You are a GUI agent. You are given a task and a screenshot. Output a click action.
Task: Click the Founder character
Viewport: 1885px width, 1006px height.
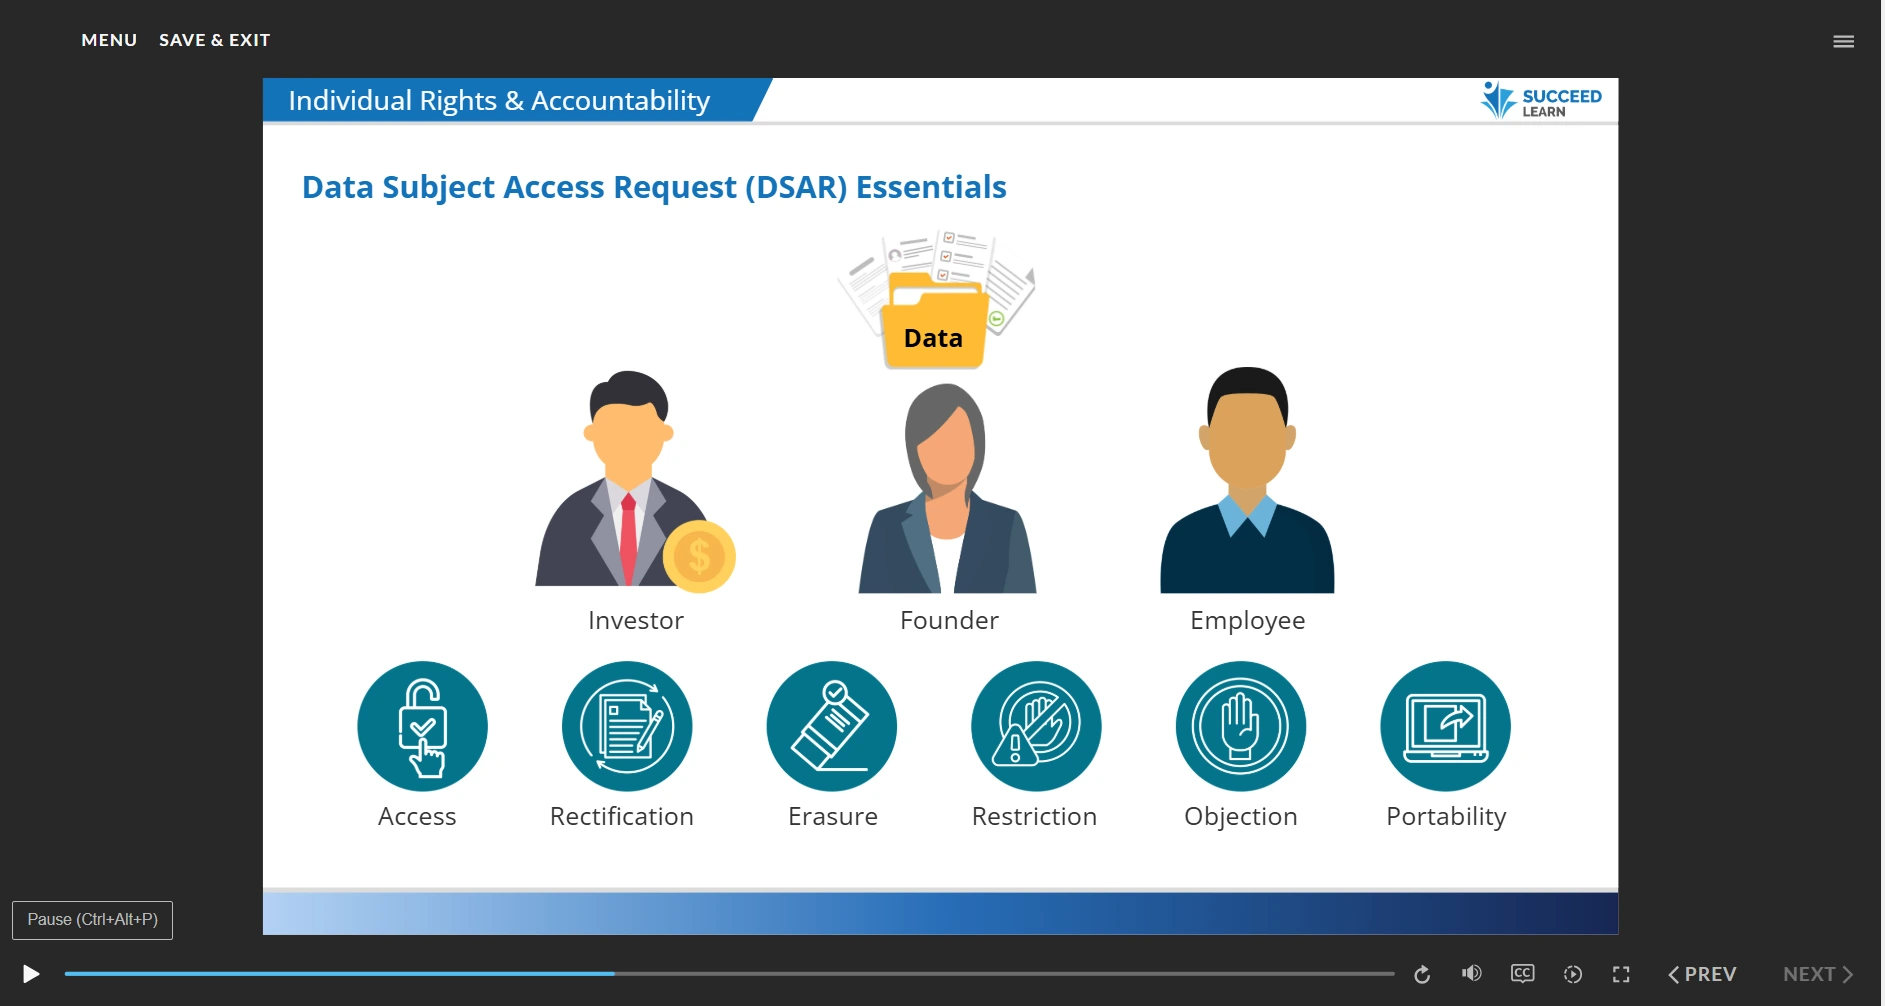pos(947,488)
